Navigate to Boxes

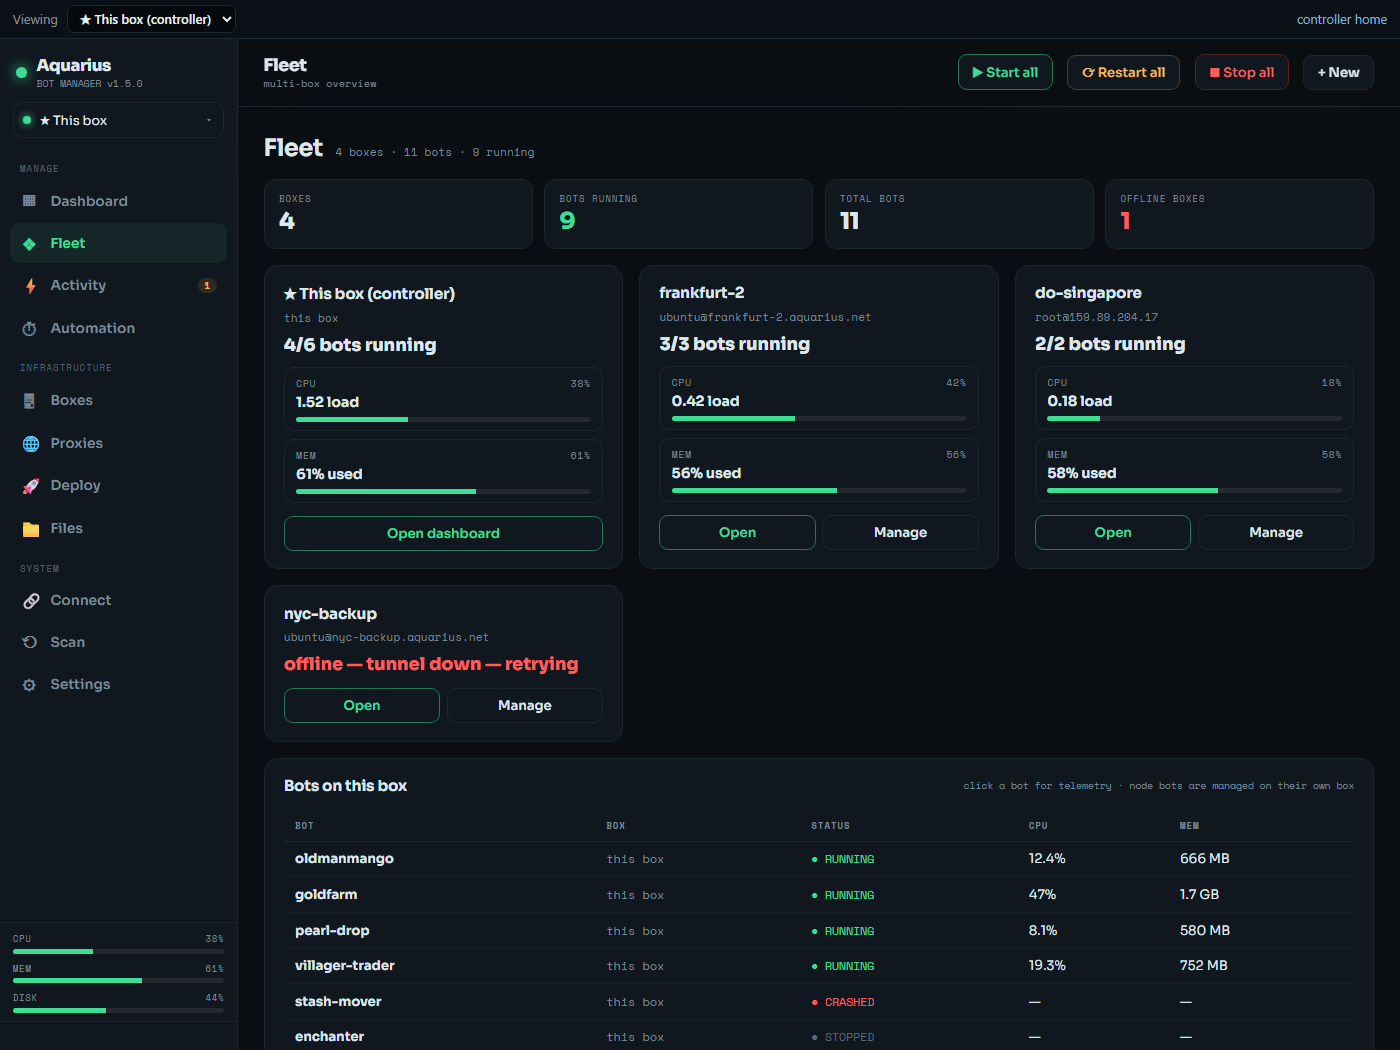coord(118,400)
